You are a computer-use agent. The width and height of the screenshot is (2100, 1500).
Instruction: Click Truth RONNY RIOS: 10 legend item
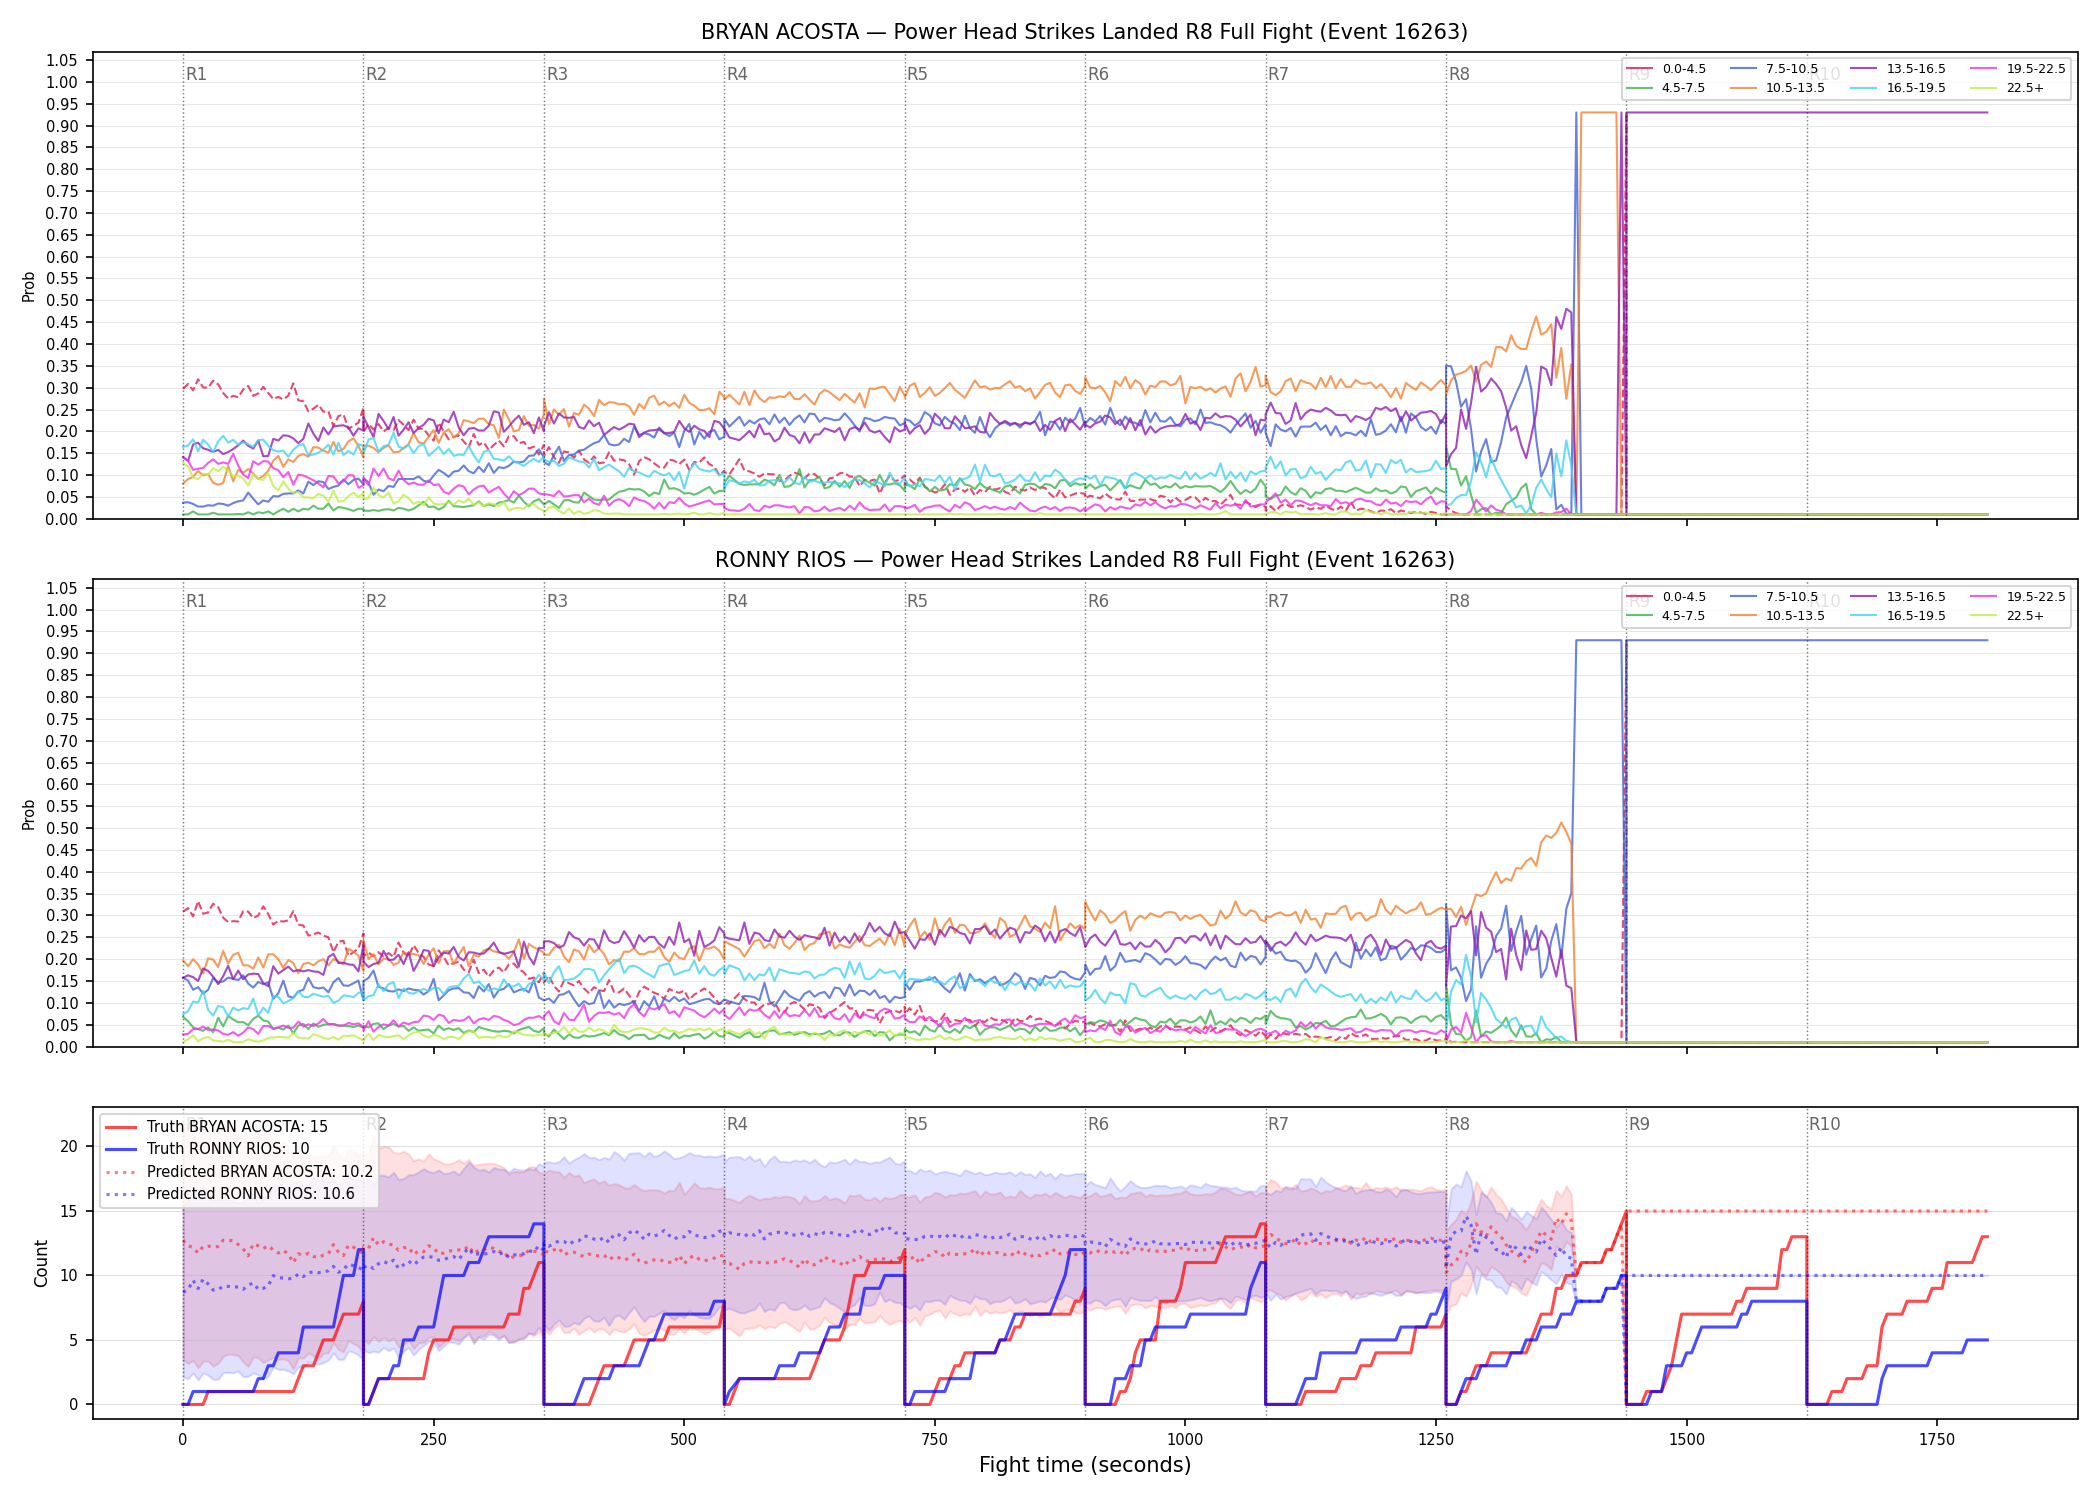coord(208,1149)
